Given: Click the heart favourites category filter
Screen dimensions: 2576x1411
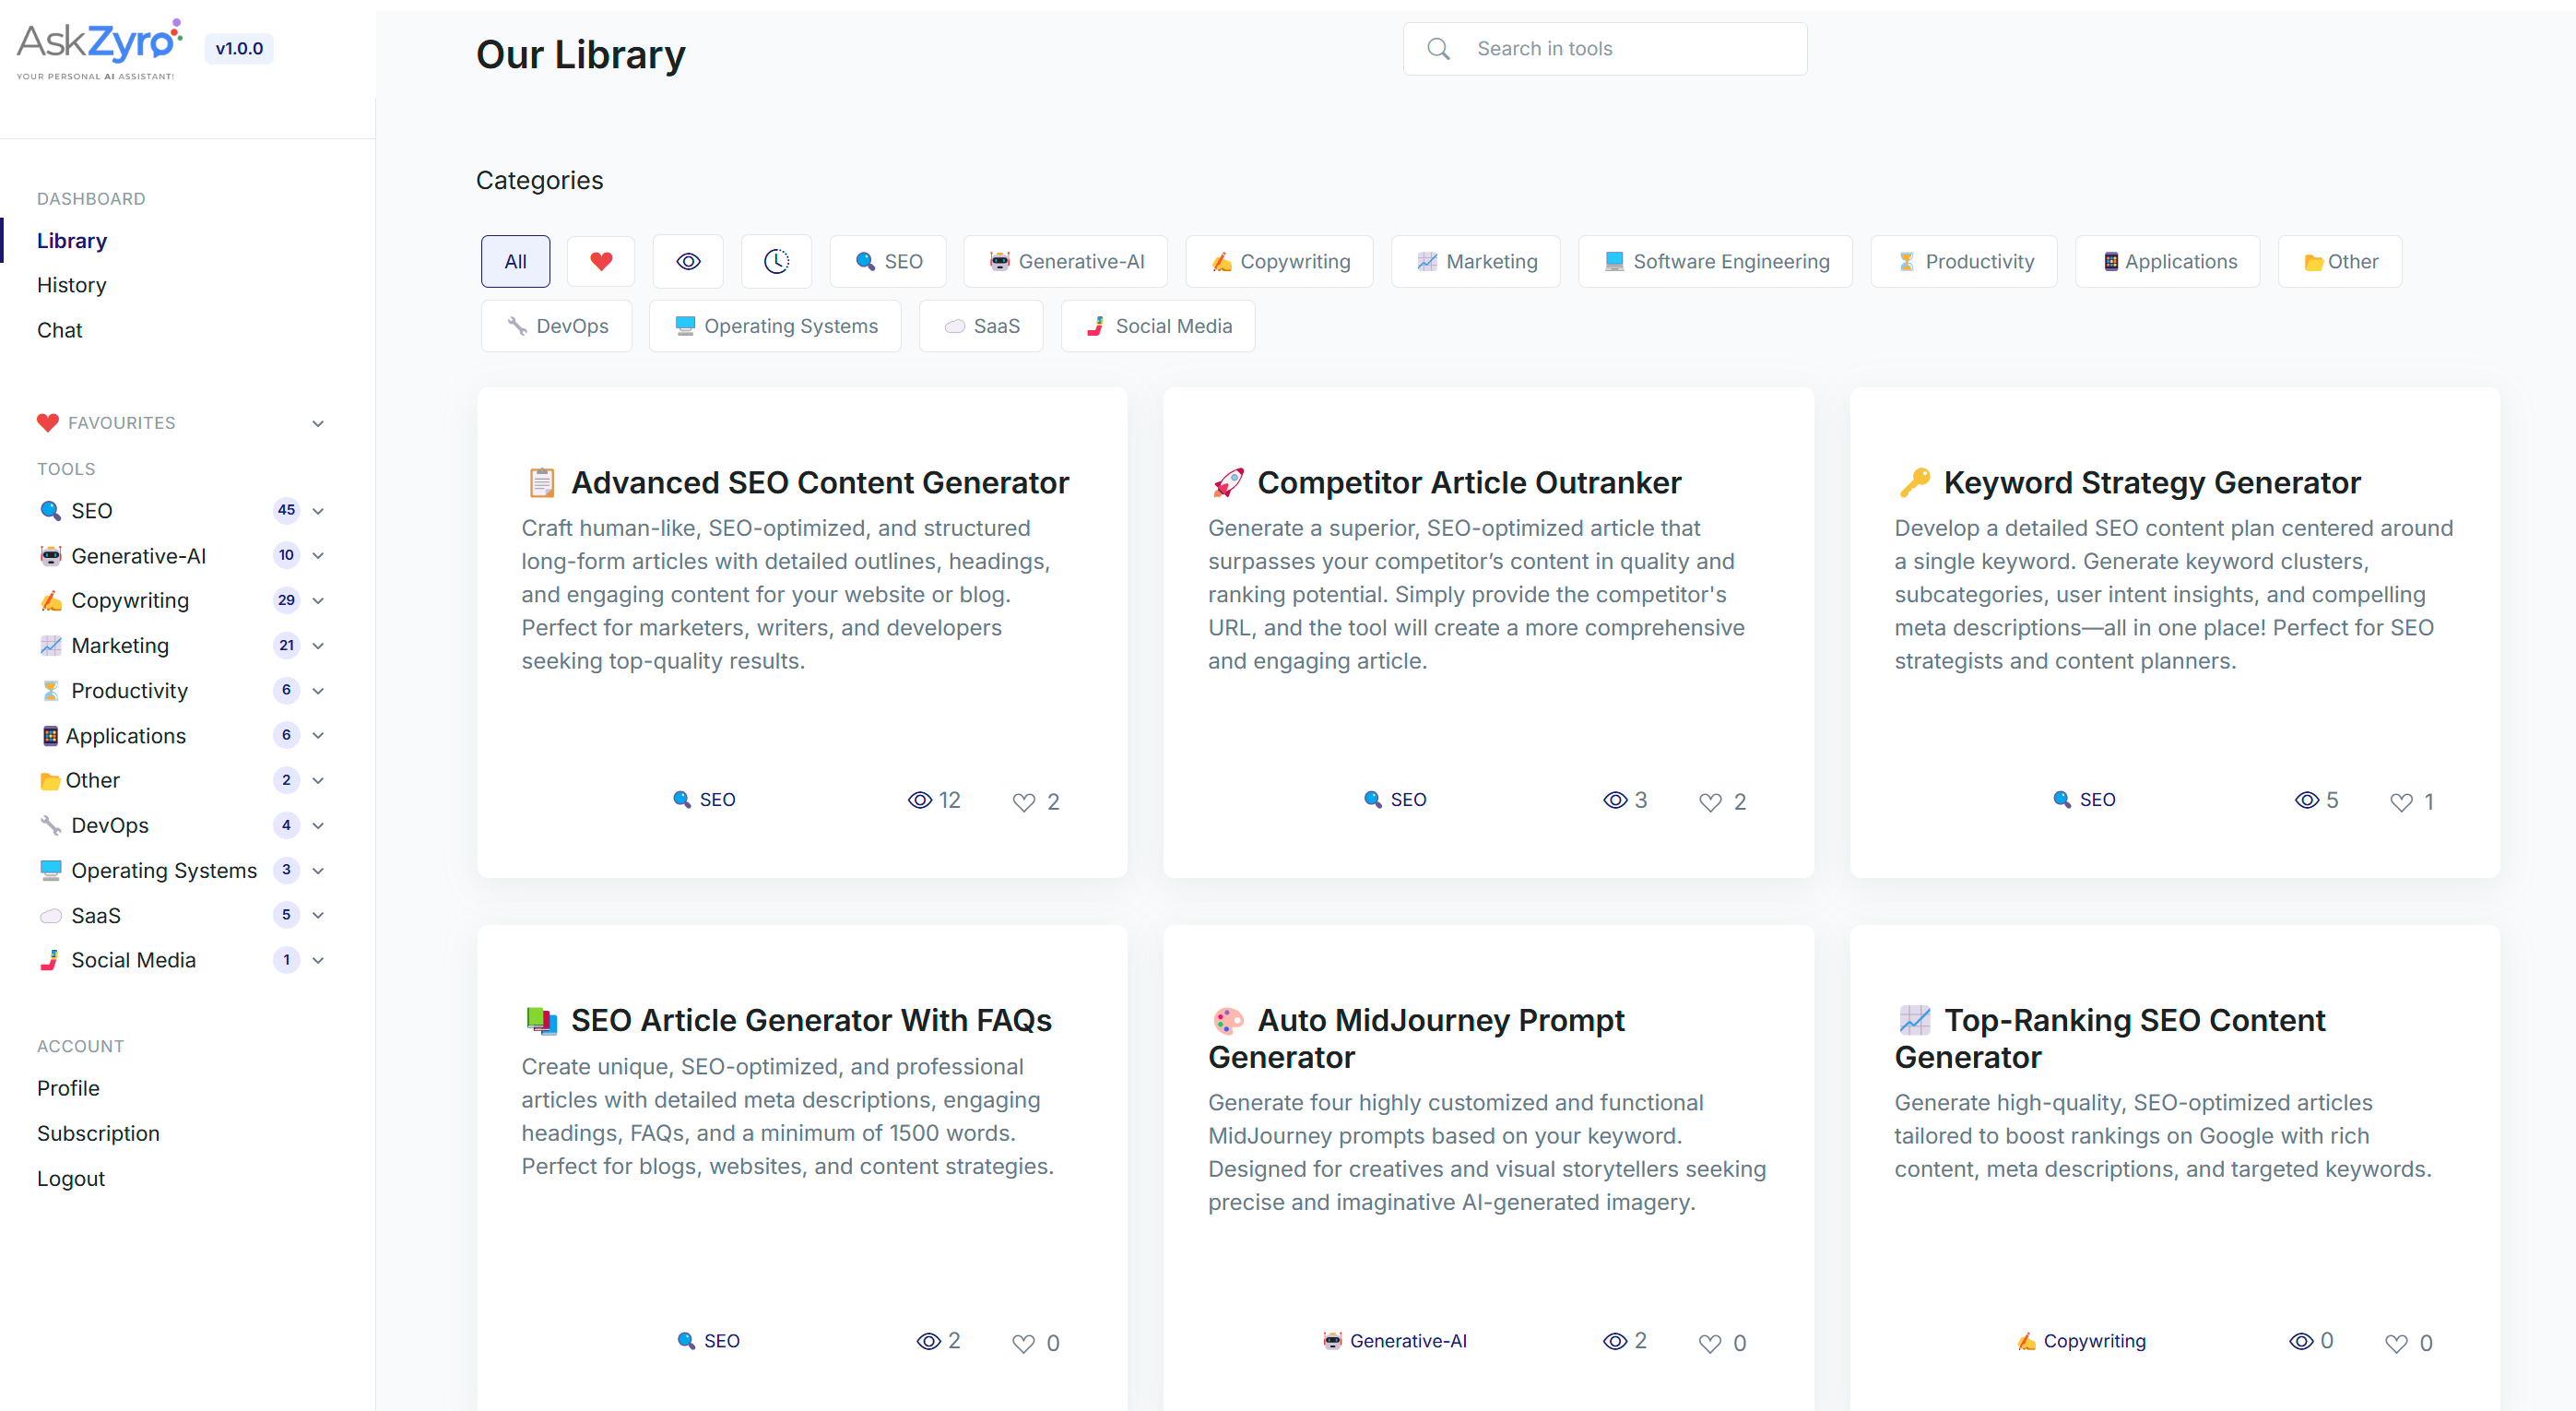Looking at the screenshot, I should [600, 261].
